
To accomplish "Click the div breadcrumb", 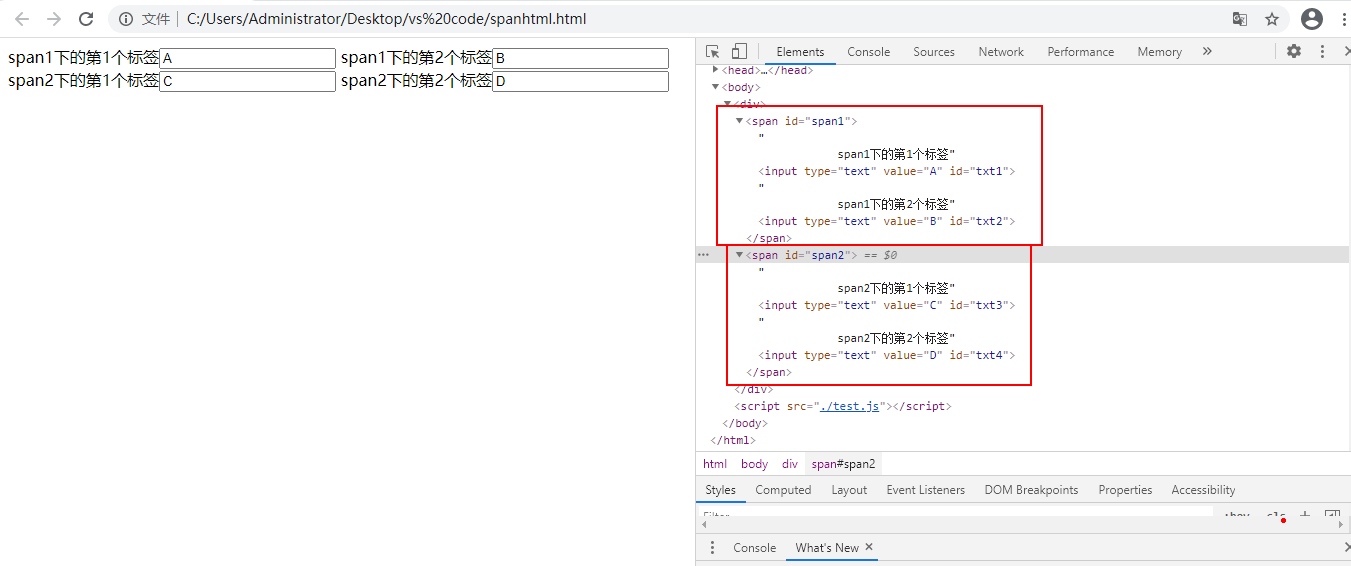I will (790, 464).
